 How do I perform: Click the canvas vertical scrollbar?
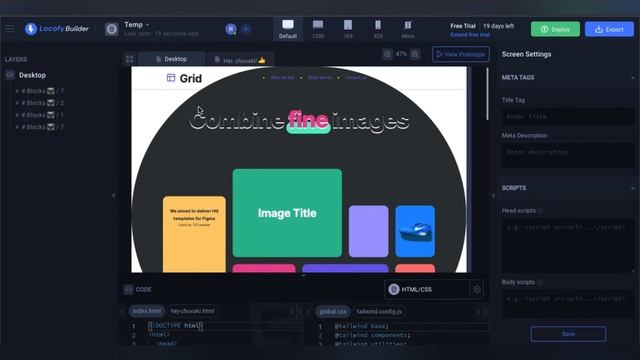click(487, 94)
